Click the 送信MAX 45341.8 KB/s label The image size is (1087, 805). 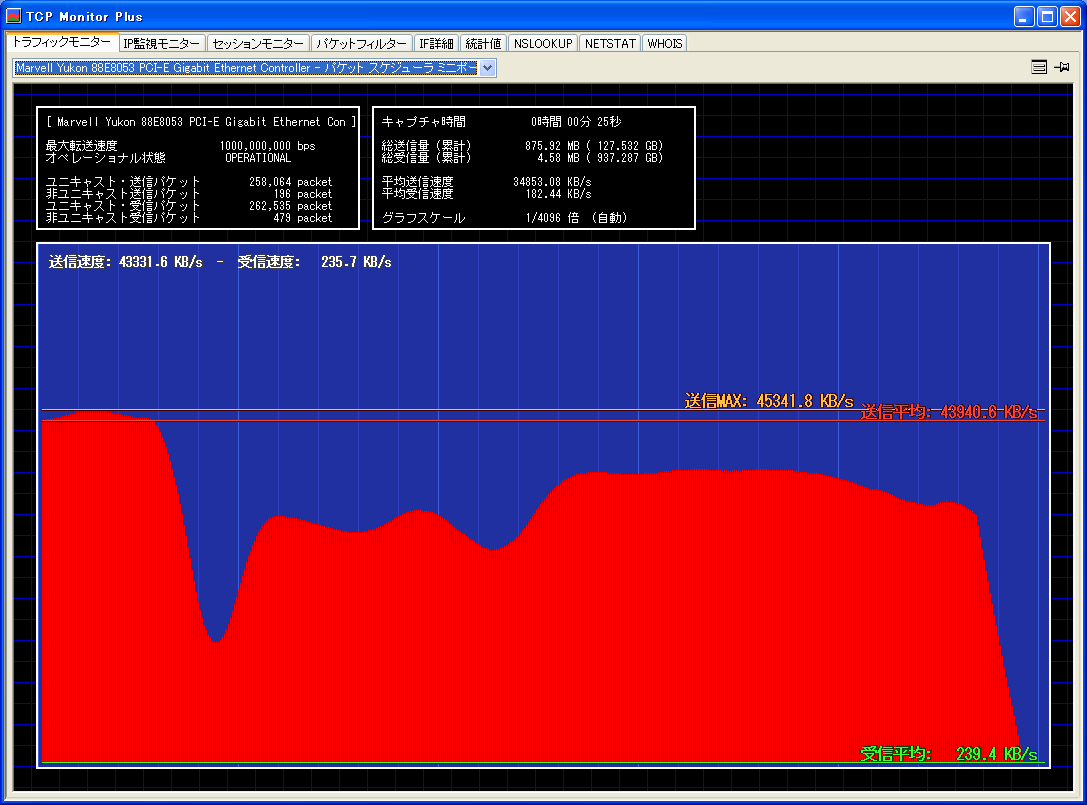tap(768, 401)
